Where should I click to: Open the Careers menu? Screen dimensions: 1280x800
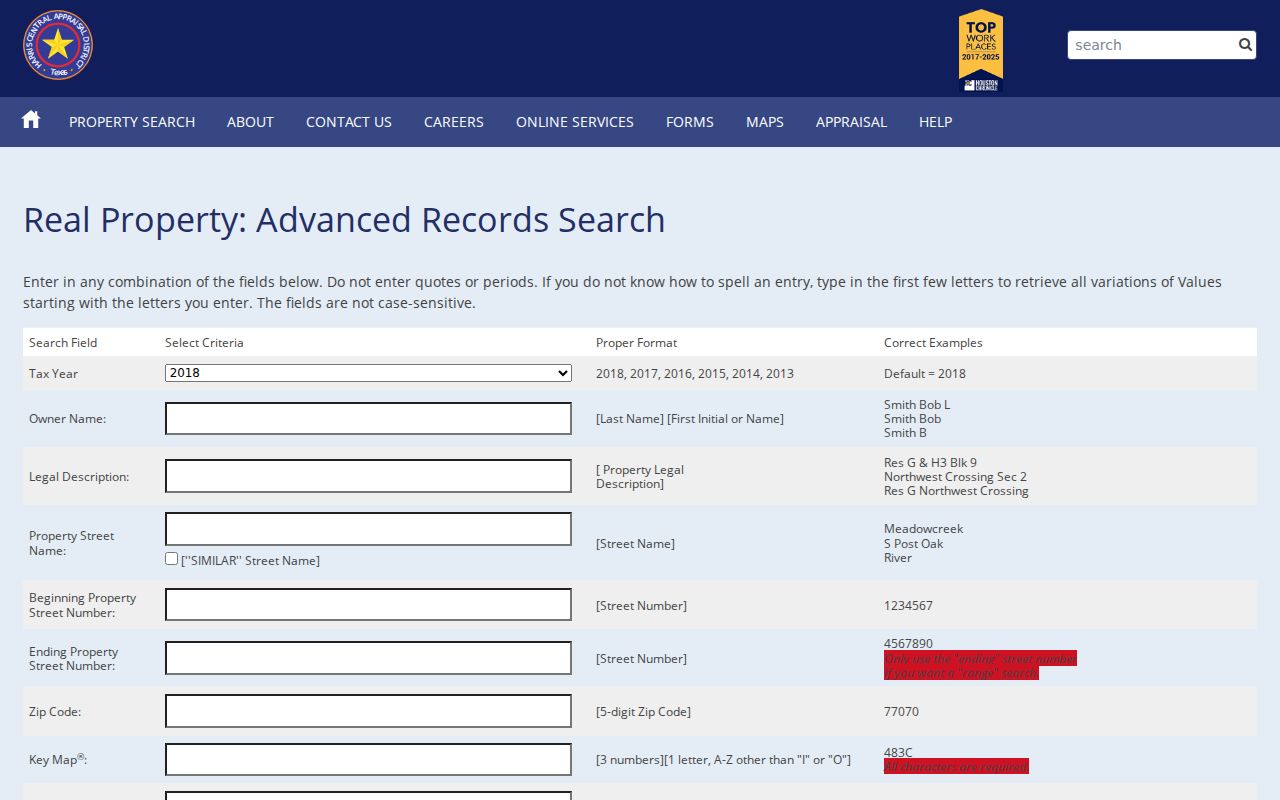pyautogui.click(x=454, y=122)
